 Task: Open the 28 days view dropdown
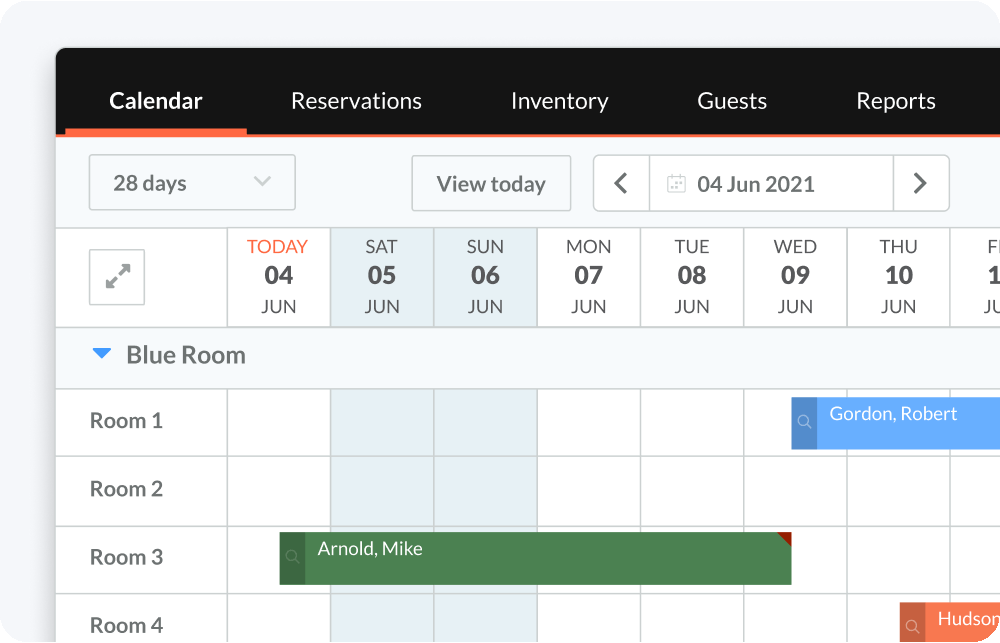(191, 182)
